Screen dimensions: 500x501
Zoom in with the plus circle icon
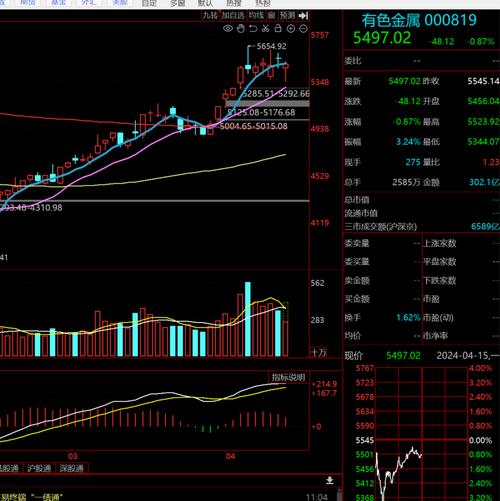coord(291,29)
